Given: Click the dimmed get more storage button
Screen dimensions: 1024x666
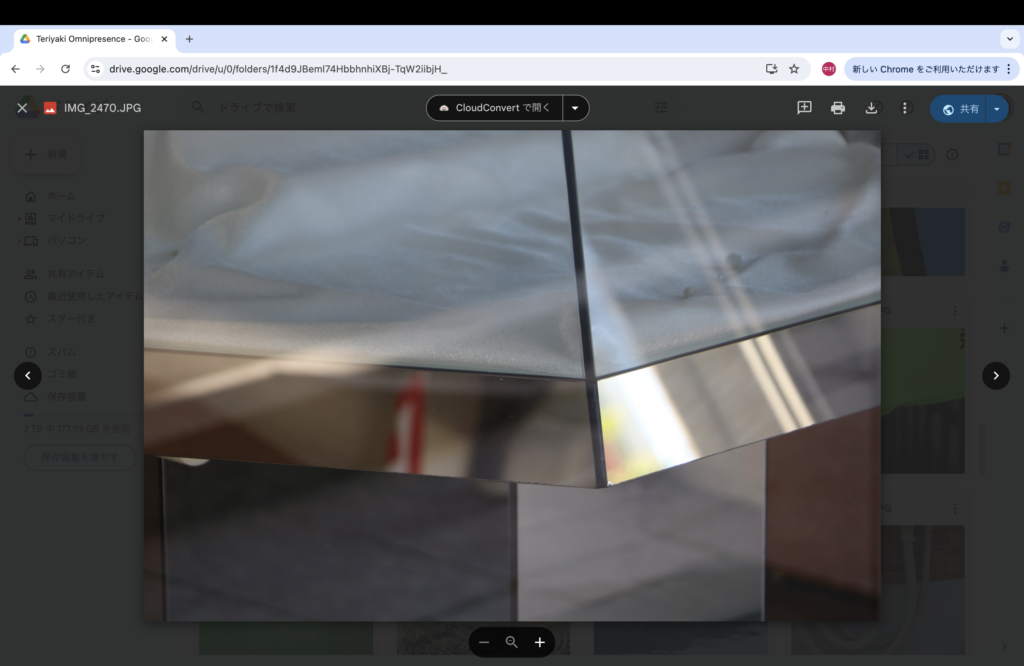Looking at the screenshot, I should 80,457.
